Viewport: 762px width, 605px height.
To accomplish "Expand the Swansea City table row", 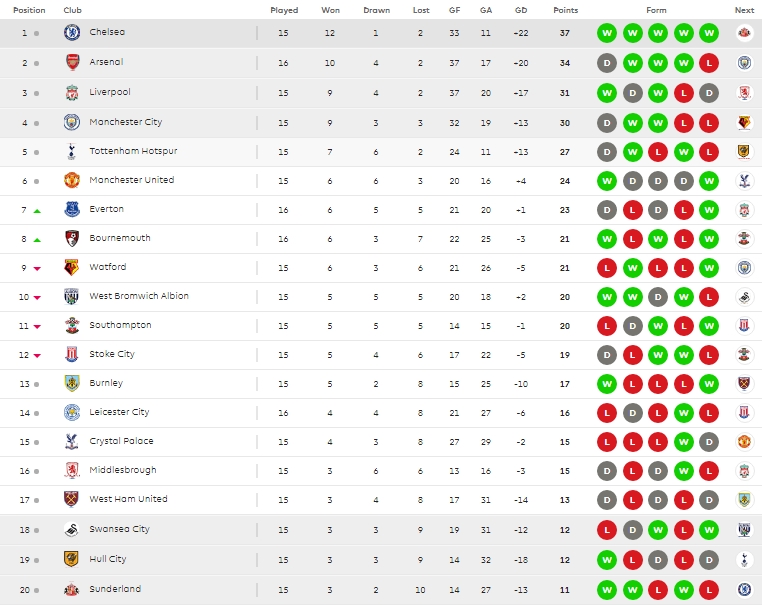I will tap(380, 530).
